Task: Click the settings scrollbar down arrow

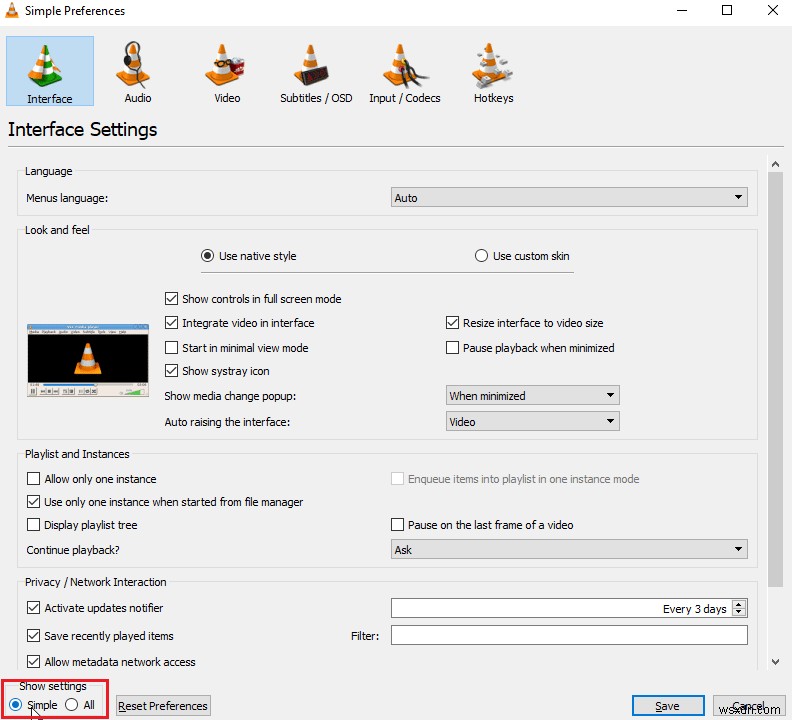Action: pyautogui.click(x=775, y=662)
